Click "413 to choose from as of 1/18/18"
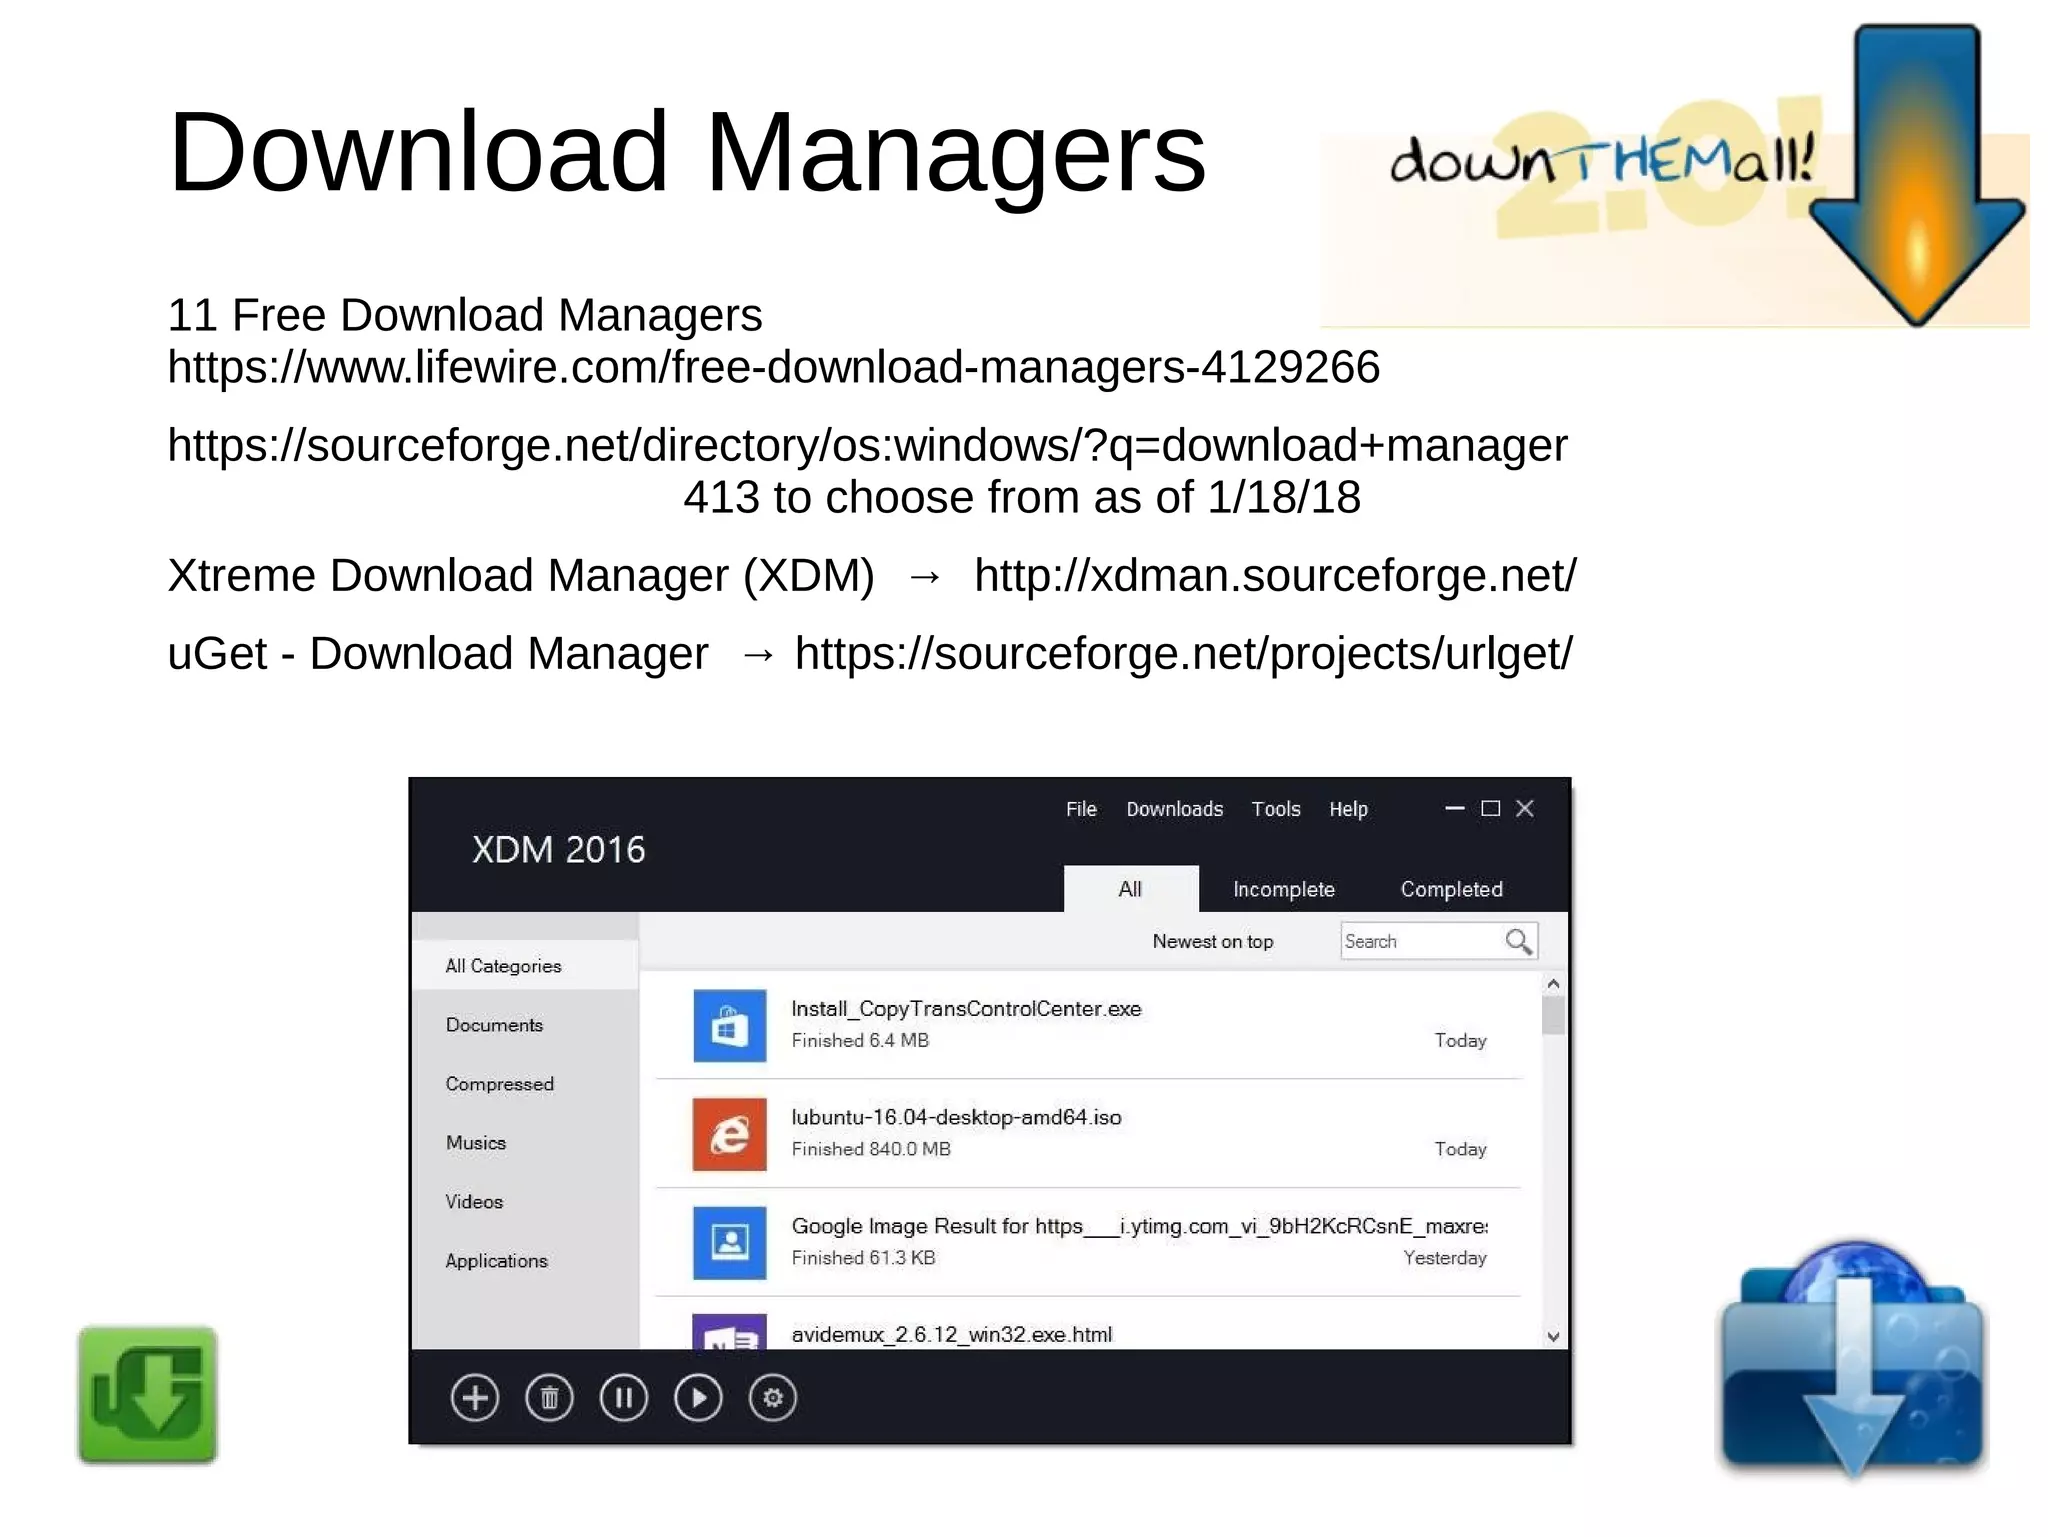The height and width of the screenshot is (1537, 2048). coord(1022,498)
